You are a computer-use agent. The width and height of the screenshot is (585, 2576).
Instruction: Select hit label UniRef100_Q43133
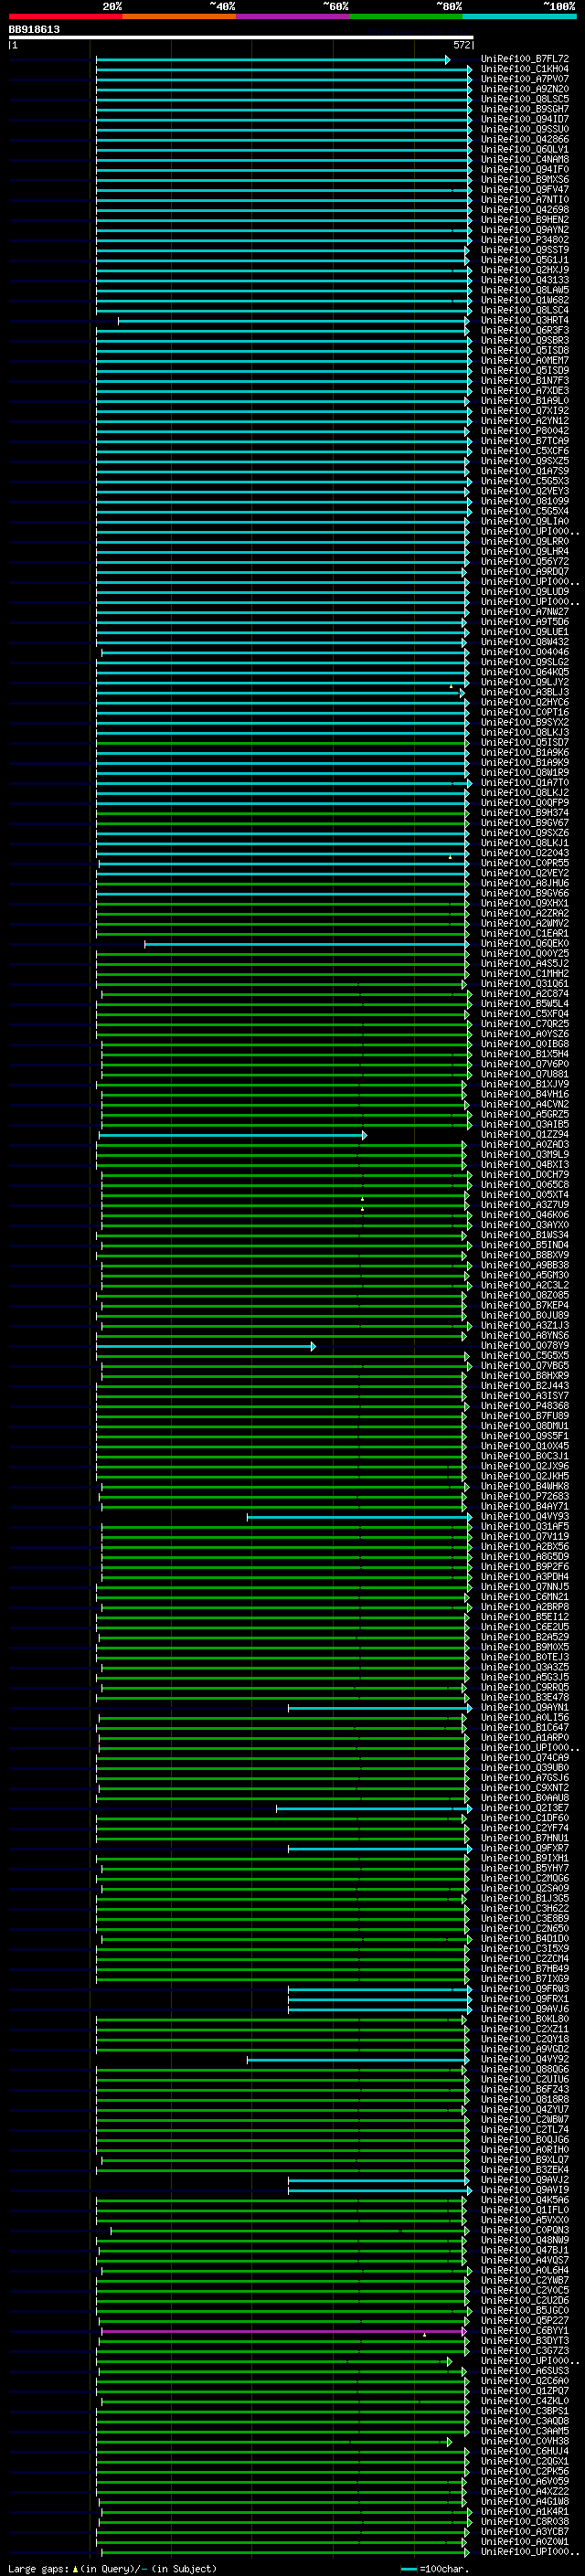(525, 280)
